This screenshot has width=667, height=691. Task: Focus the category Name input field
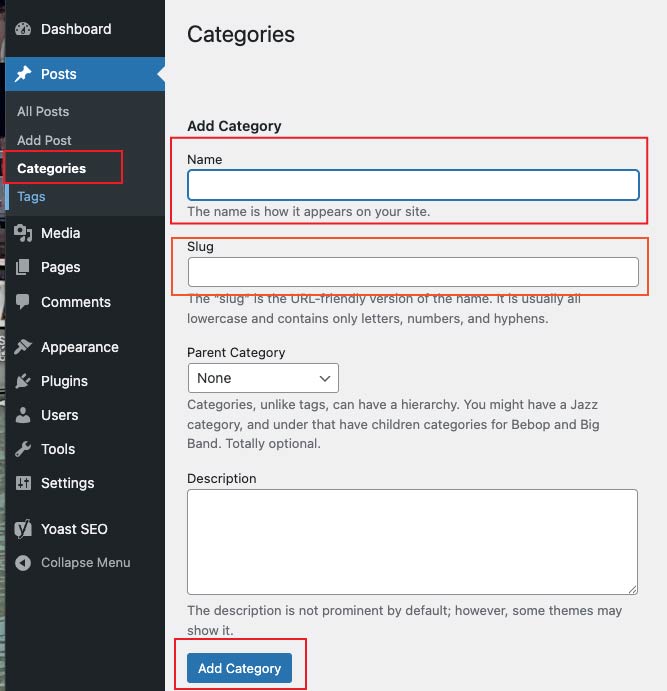tap(413, 185)
